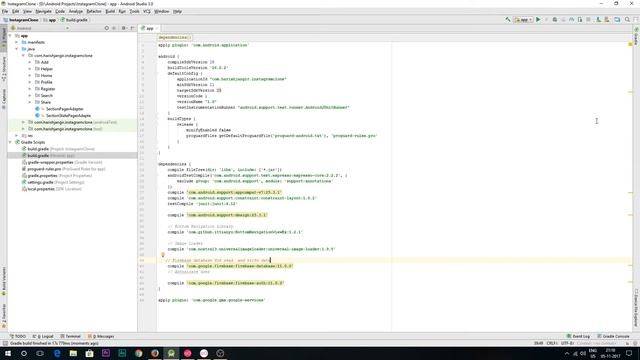The image size is (640, 360).
Task: Open the Messages tool window
Action: click(101, 336)
